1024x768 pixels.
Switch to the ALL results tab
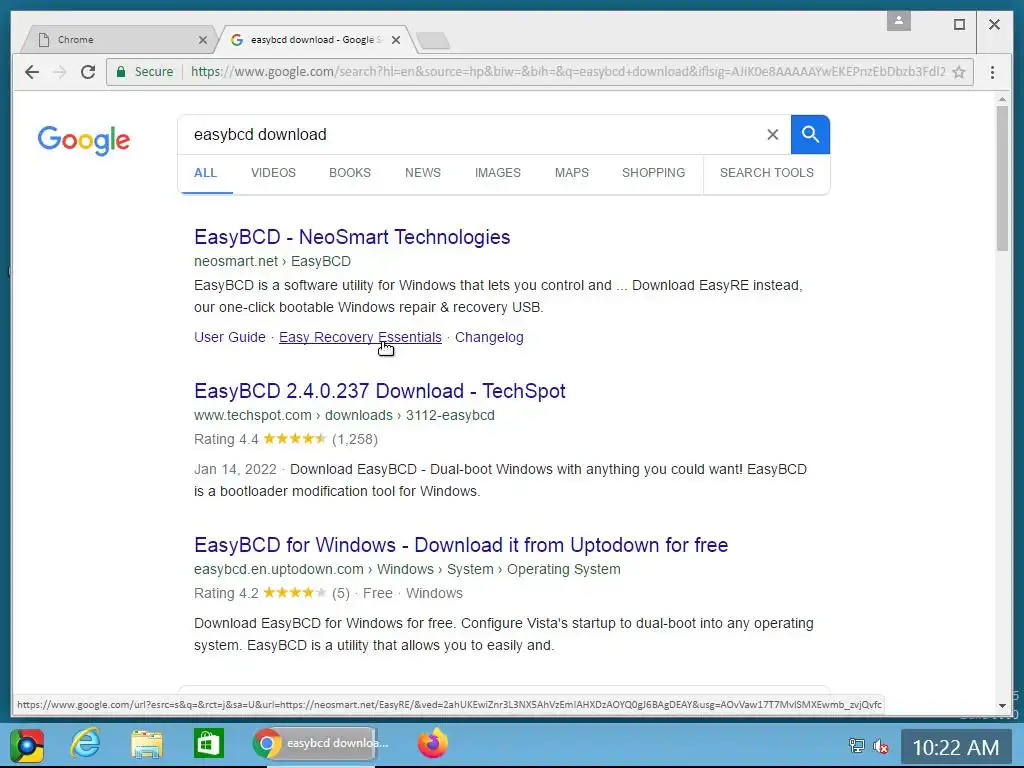click(x=205, y=173)
